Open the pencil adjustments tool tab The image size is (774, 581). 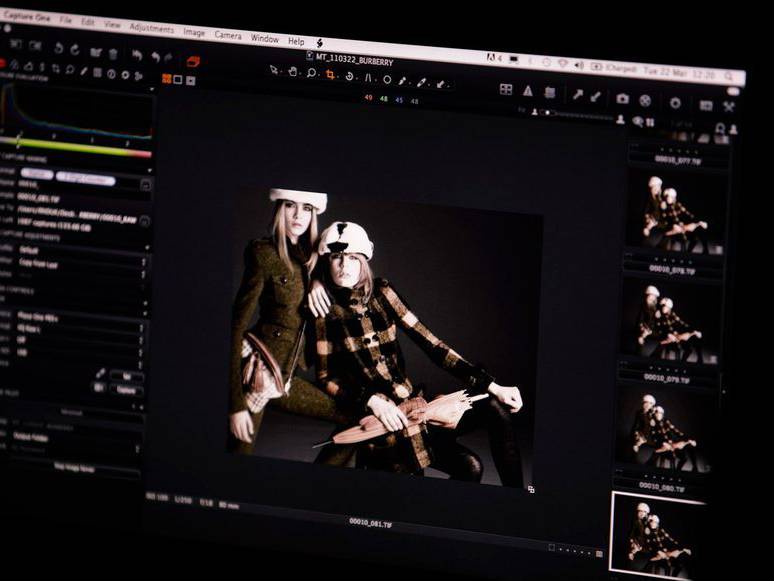click(x=84, y=72)
